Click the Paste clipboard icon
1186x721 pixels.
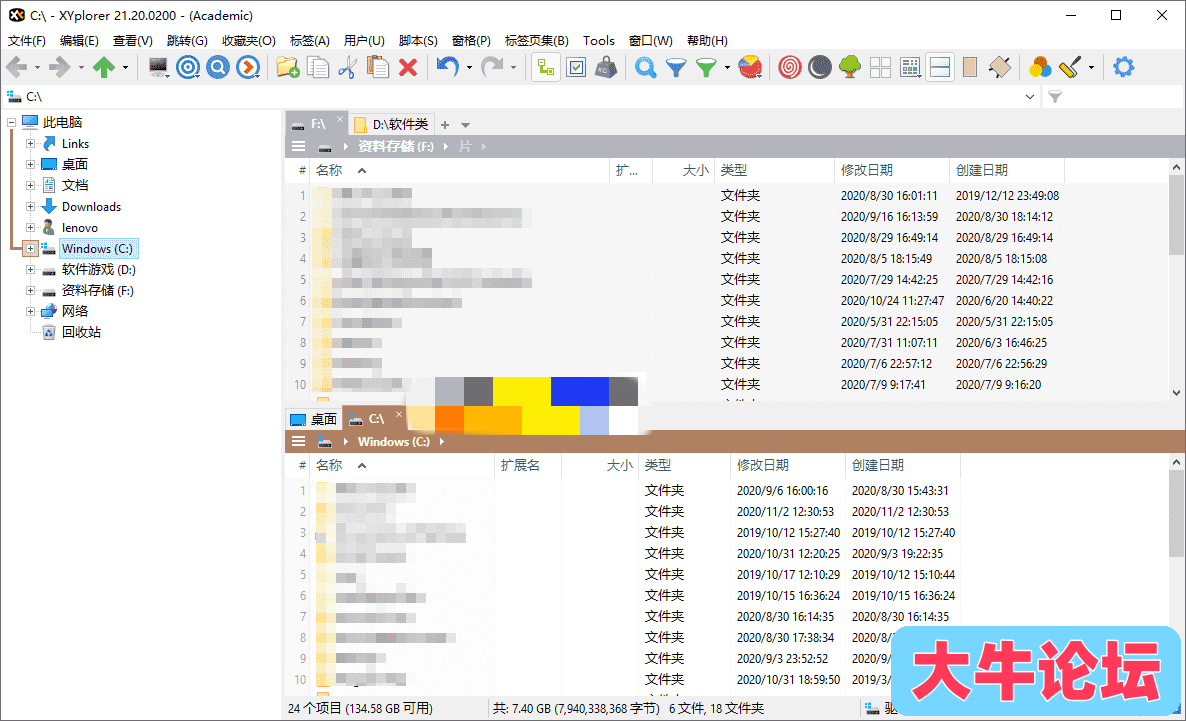(377, 67)
